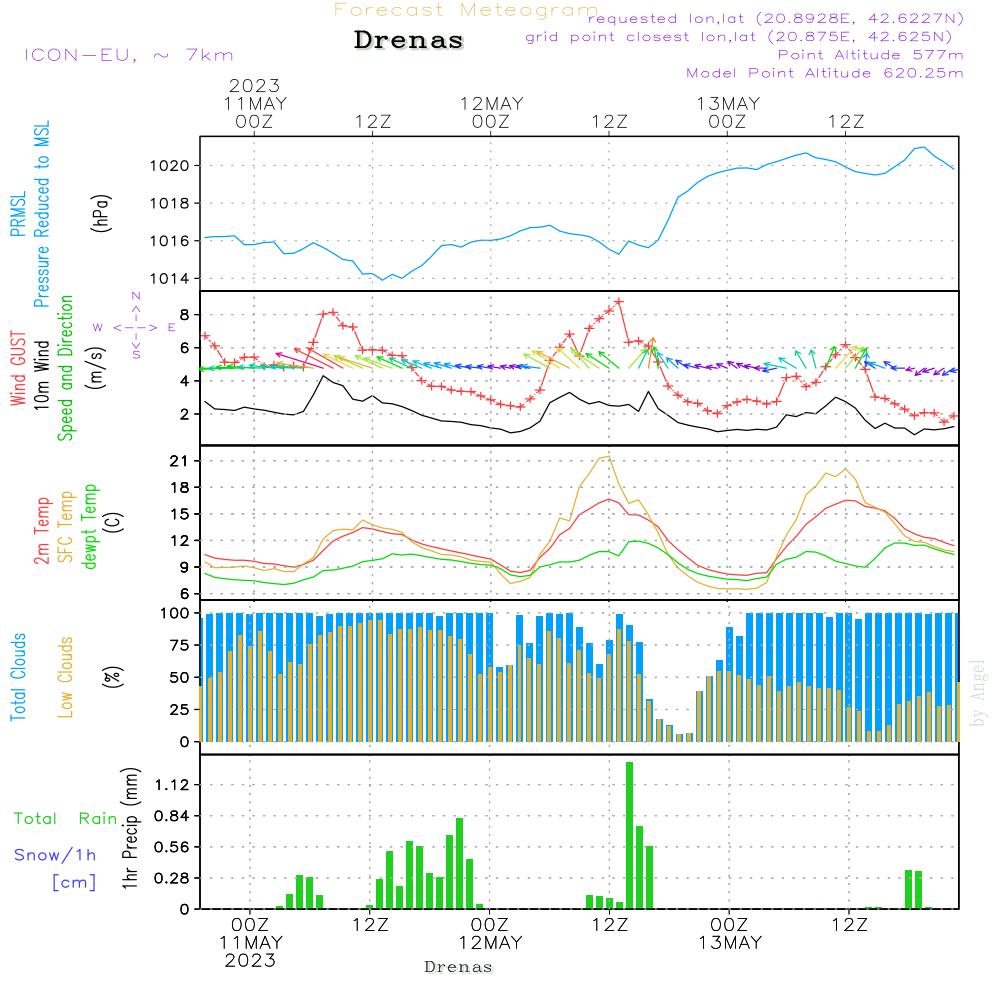
Task: Click the tallest green rain bar
Action: (629, 835)
